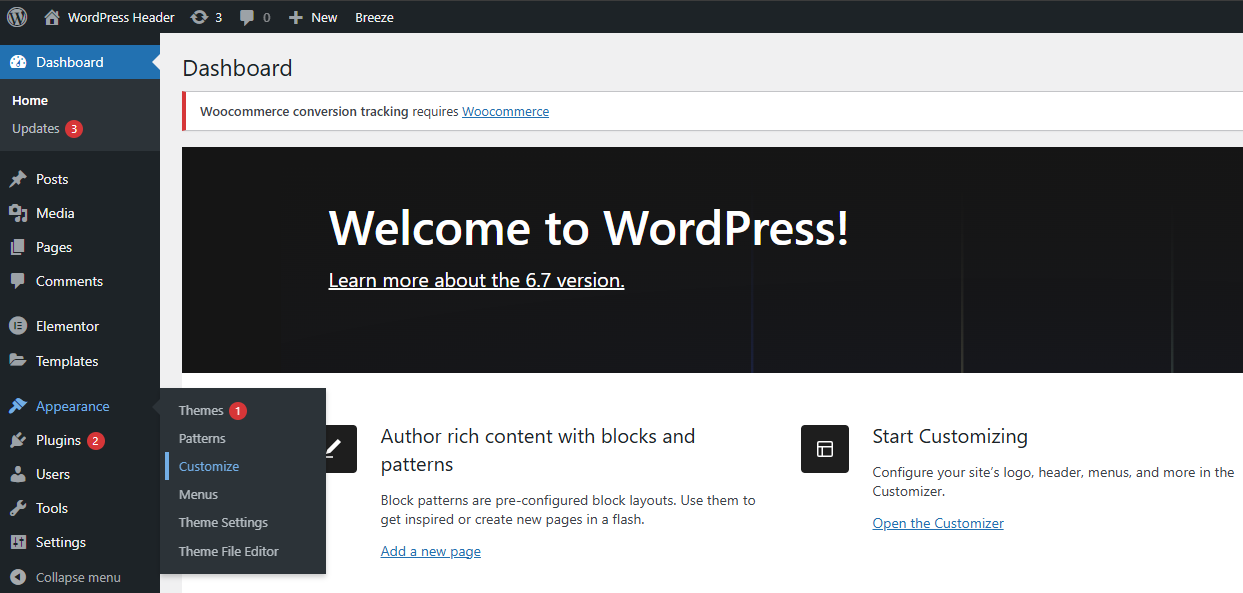
Task: Click the Pages icon in sidebar
Action: (18, 247)
